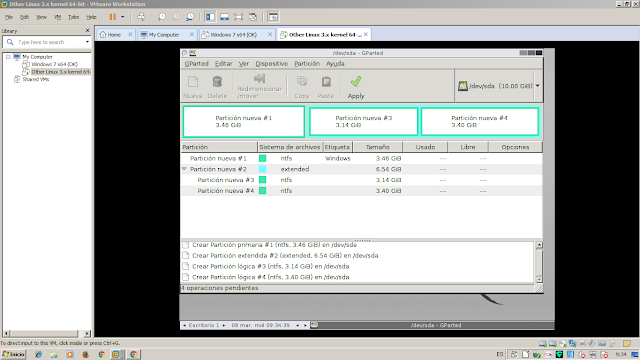
Task: Select Partición nueva #1 block in disk map
Action: (x=244, y=122)
